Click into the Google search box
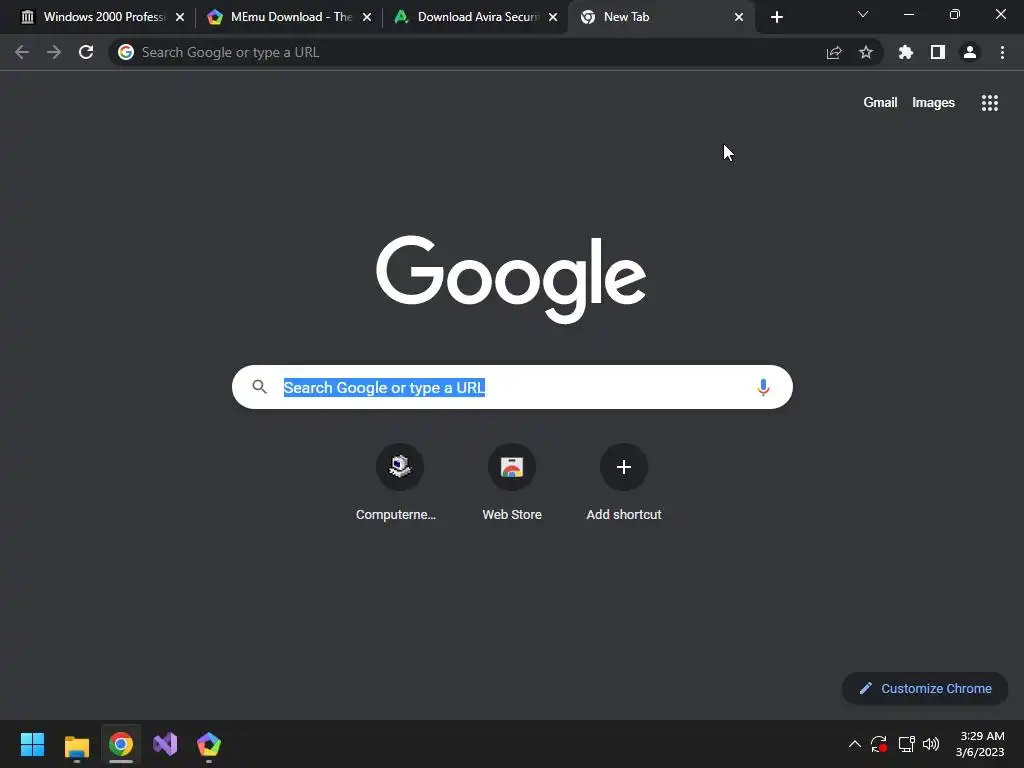The image size is (1024, 768). (512, 387)
